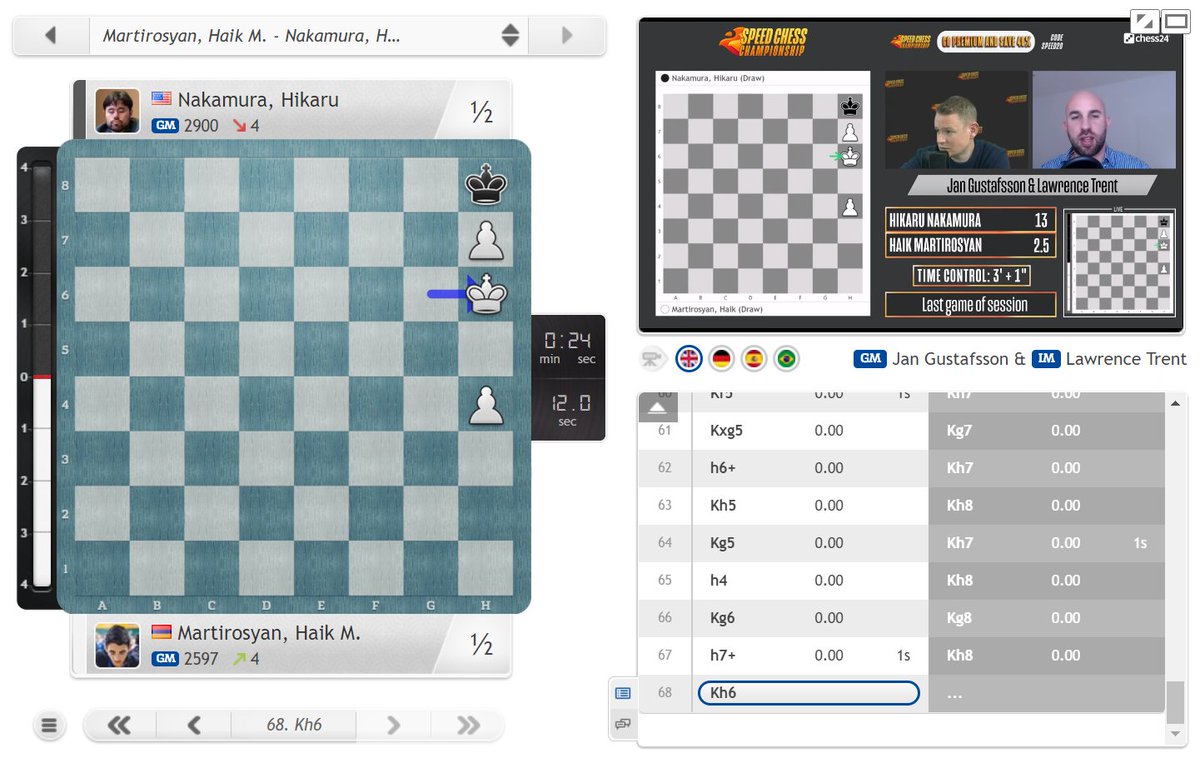Select highlighted move 68 Kh6
Image resolution: width=1200 pixels, height=758 pixels.
[808, 693]
